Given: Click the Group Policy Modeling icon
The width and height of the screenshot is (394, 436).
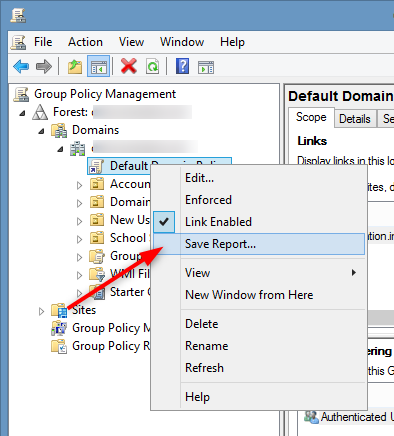Looking at the screenshot, I should pos(59,328).
